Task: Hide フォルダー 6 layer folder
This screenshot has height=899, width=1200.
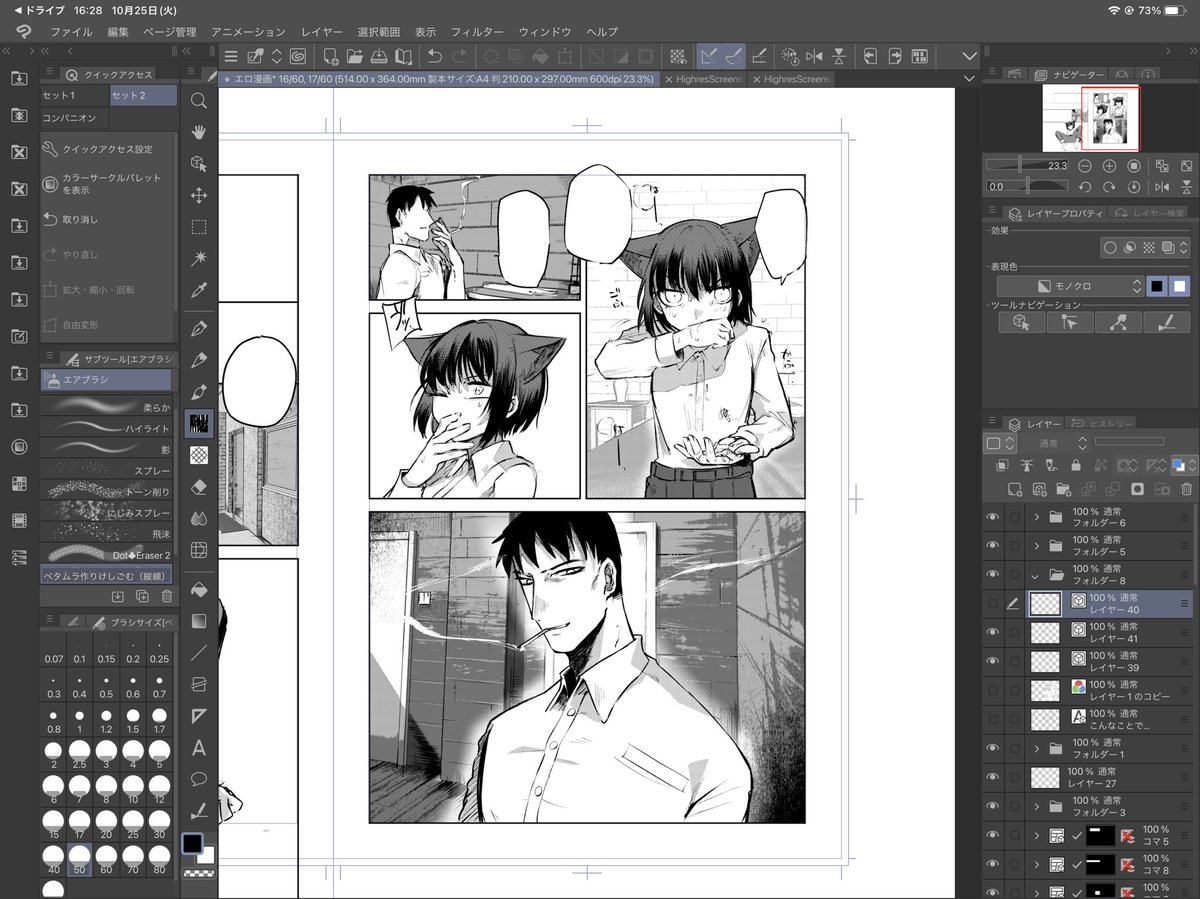Action: pos(993,517)
